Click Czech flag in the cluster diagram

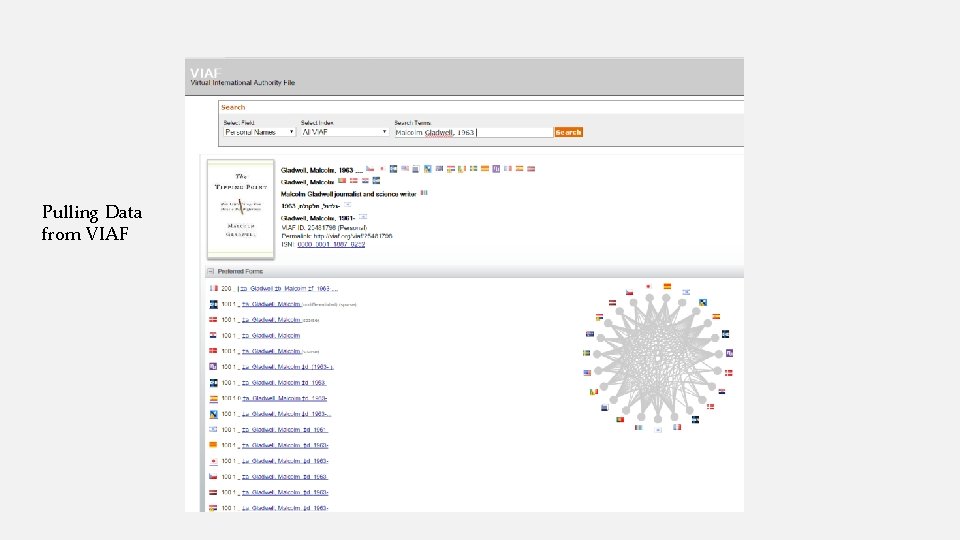629,293
